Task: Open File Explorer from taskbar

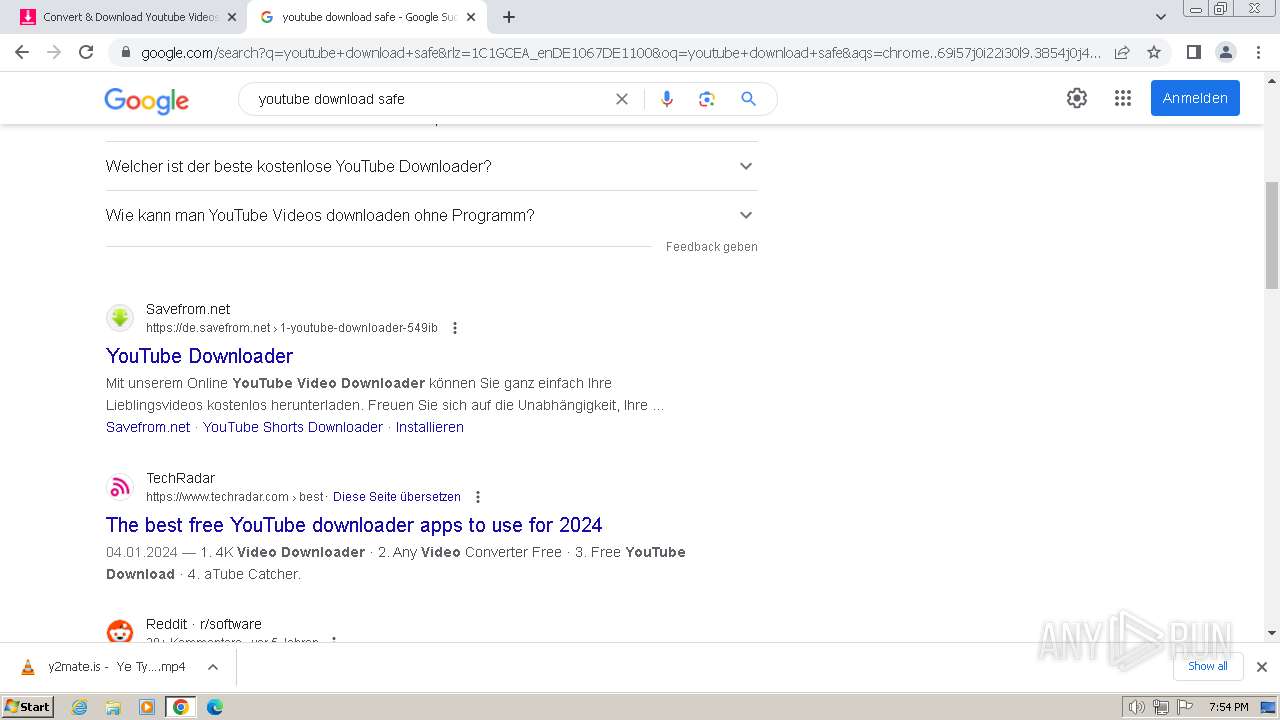Action: coord(113,707)
